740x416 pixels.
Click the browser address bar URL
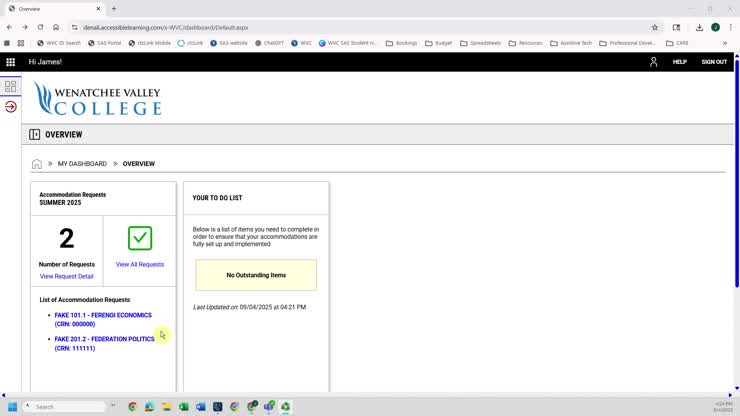tap(166, 27)
